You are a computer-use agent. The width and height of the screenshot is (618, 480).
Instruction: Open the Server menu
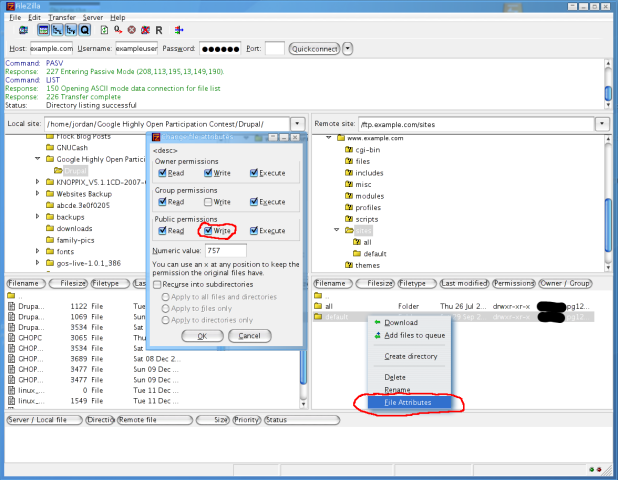pos(93,17)
